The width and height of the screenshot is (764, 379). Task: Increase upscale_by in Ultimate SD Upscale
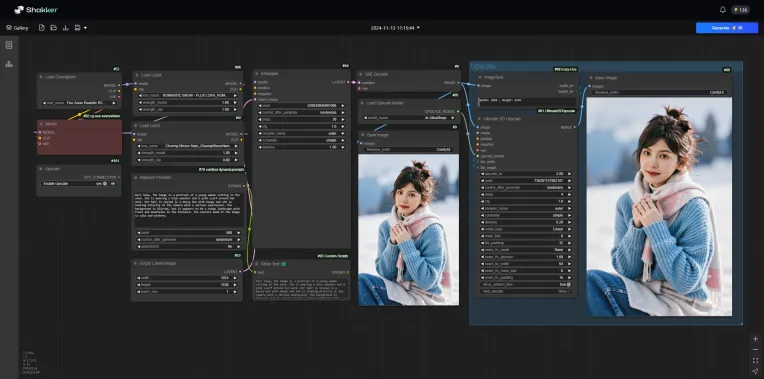570,173
